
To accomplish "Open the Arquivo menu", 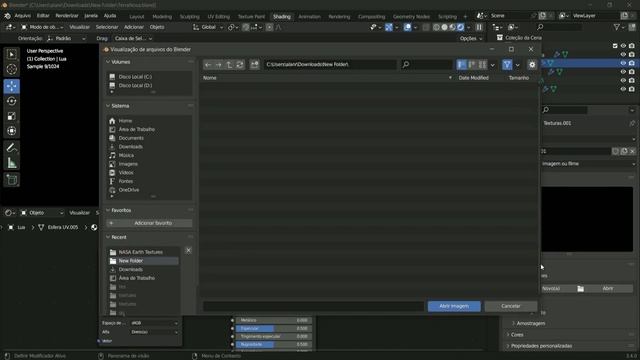I will (x=22, y=16).
